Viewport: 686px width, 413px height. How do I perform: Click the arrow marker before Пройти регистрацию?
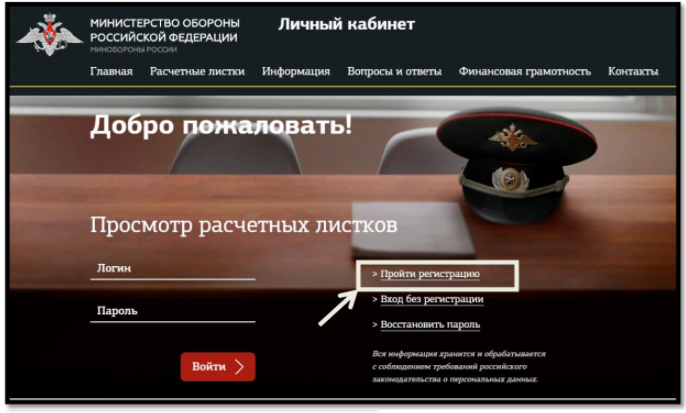click(374, 274)
